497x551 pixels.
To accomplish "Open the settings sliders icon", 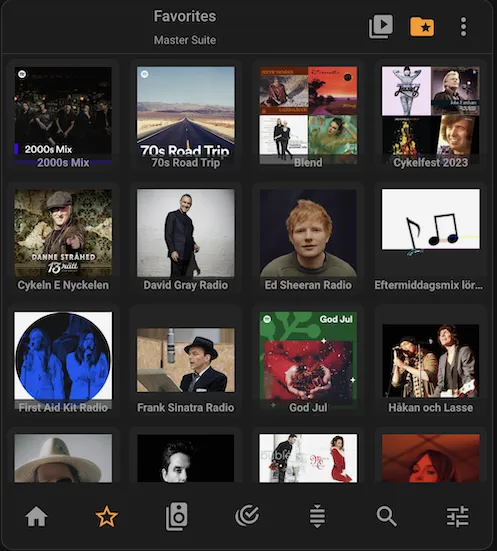I will 458,516.
